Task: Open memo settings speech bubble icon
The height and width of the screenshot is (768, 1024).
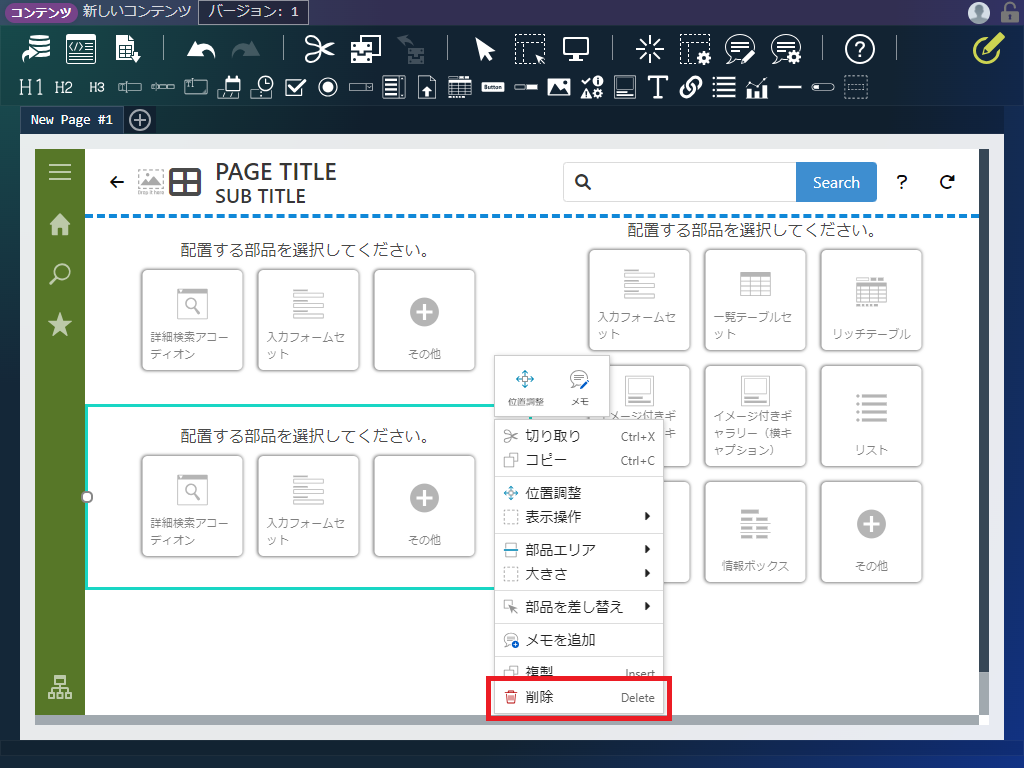Action: click(x=786, y=49)
